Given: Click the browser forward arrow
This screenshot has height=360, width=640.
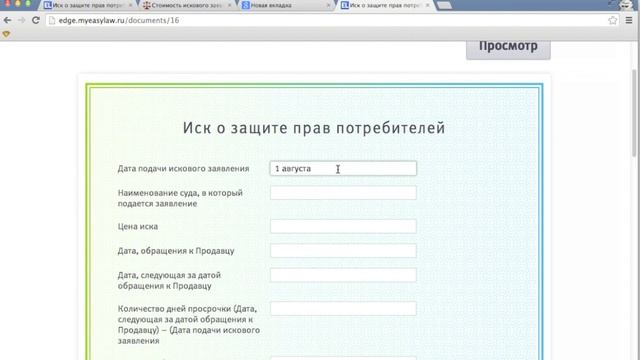Looking at the screenshot, I should 22,20.
